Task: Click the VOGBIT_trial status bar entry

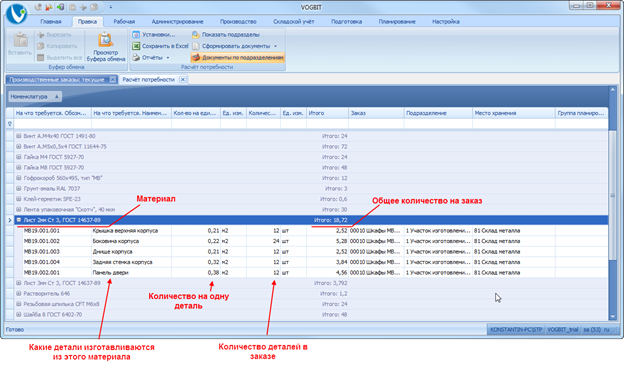Action: [x=562, y=330]
